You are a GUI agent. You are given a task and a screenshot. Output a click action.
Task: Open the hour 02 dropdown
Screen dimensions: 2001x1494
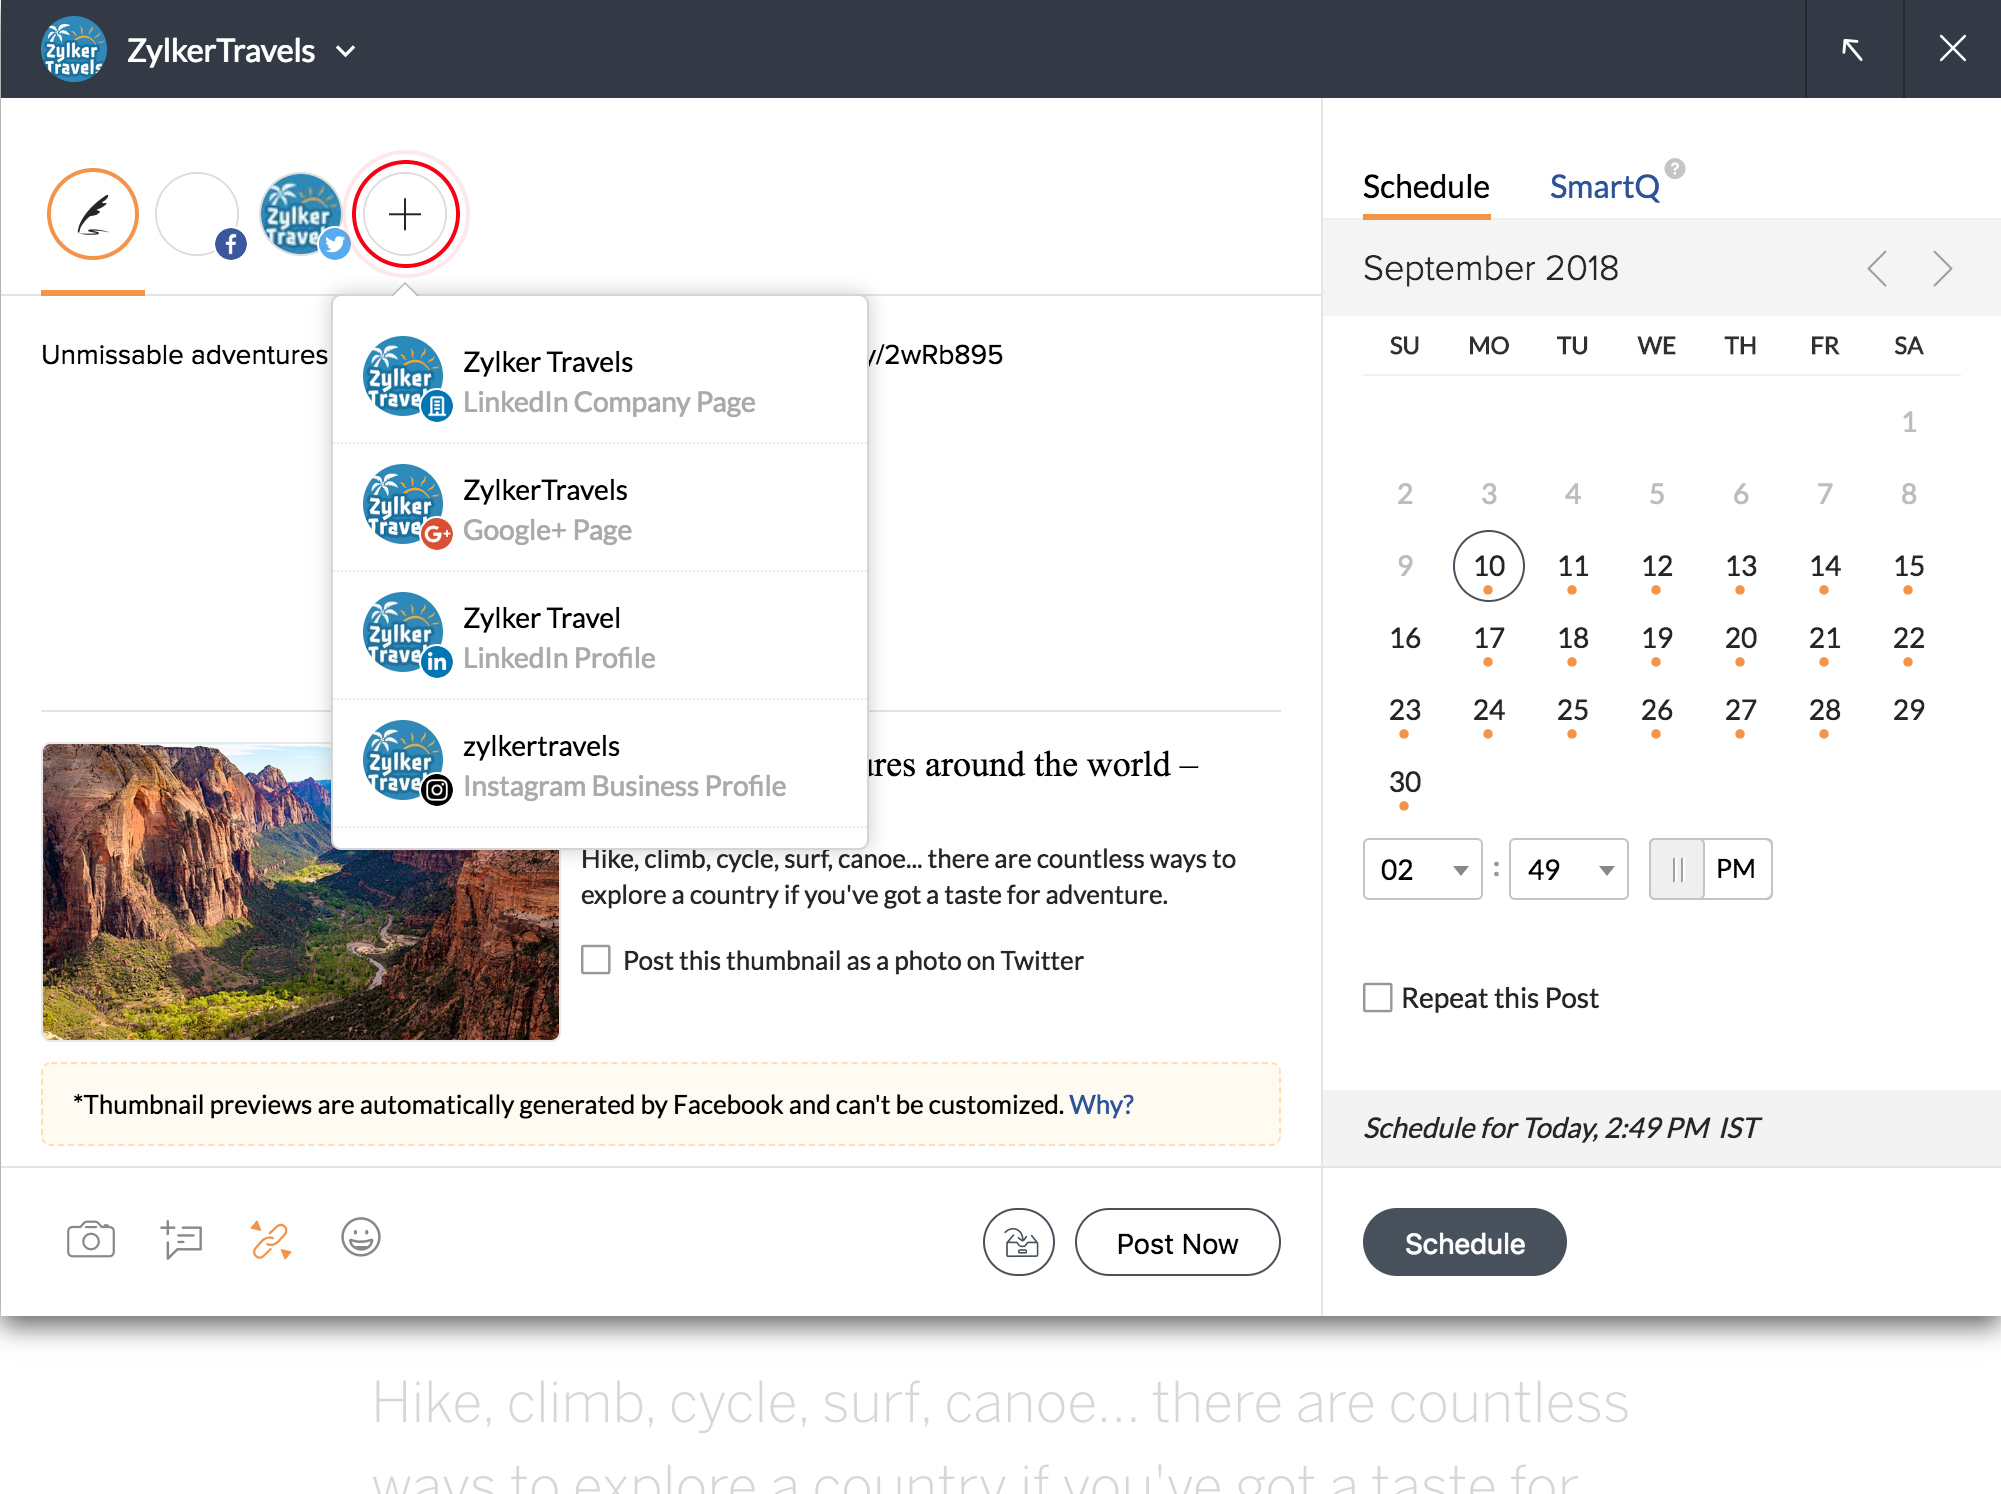point(1422,869)
